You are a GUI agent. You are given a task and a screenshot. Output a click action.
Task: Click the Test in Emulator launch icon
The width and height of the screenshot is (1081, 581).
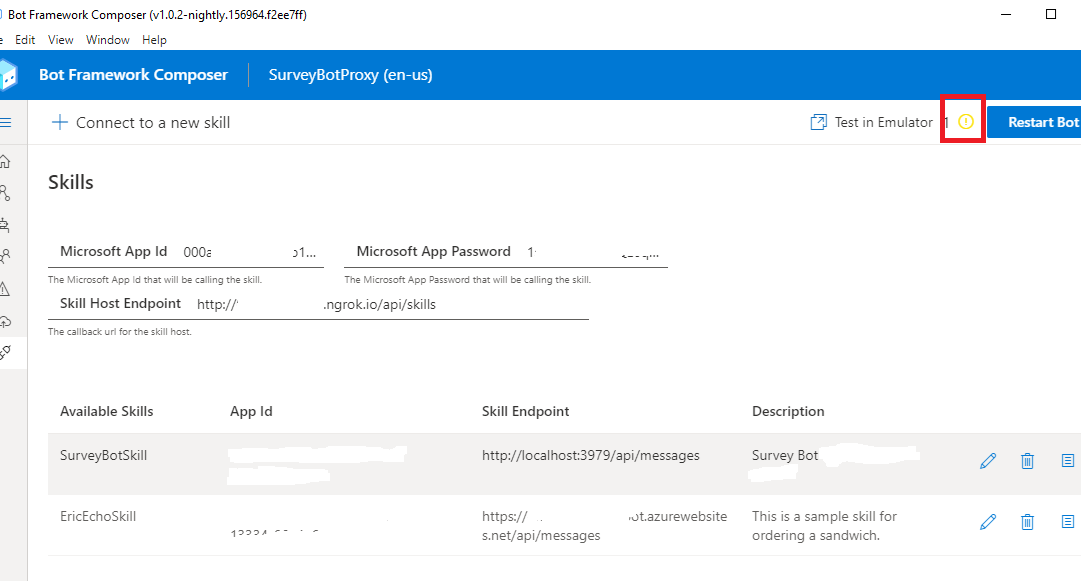(818, 123)
